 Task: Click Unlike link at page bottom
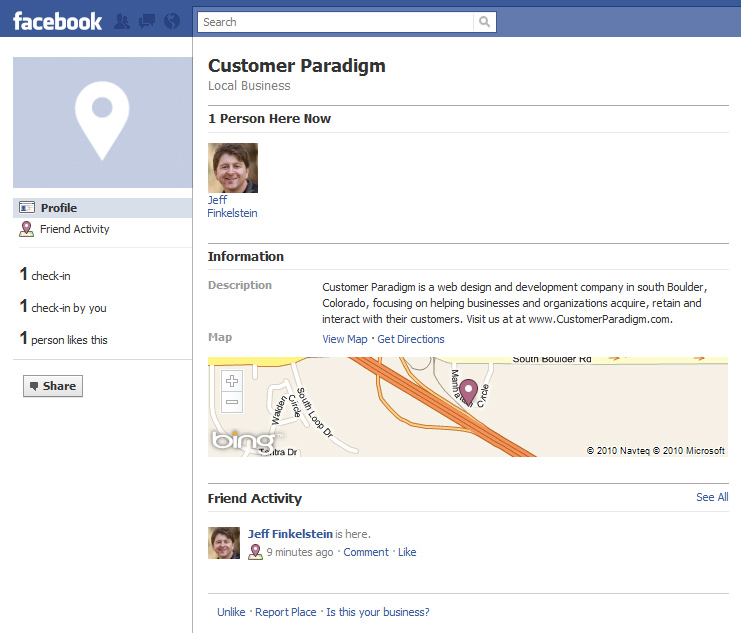point(231,612)
